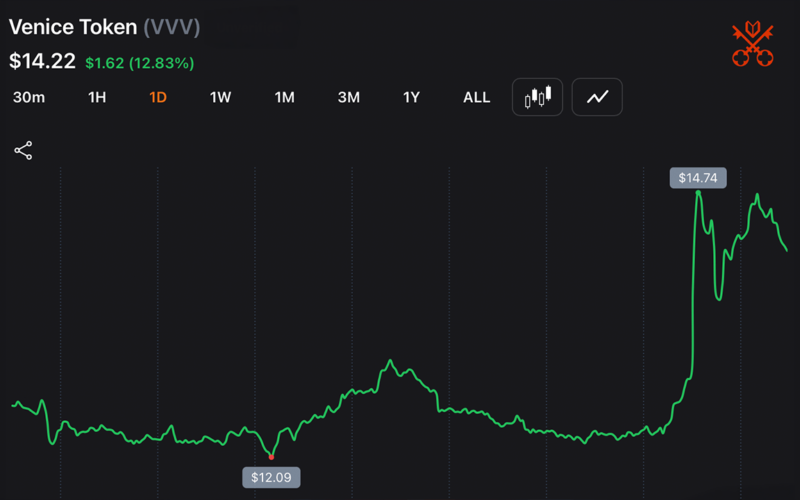Click the red Venice crossed keys logo
This screenshot has width=800, height=500.
[x=753, y=44]
